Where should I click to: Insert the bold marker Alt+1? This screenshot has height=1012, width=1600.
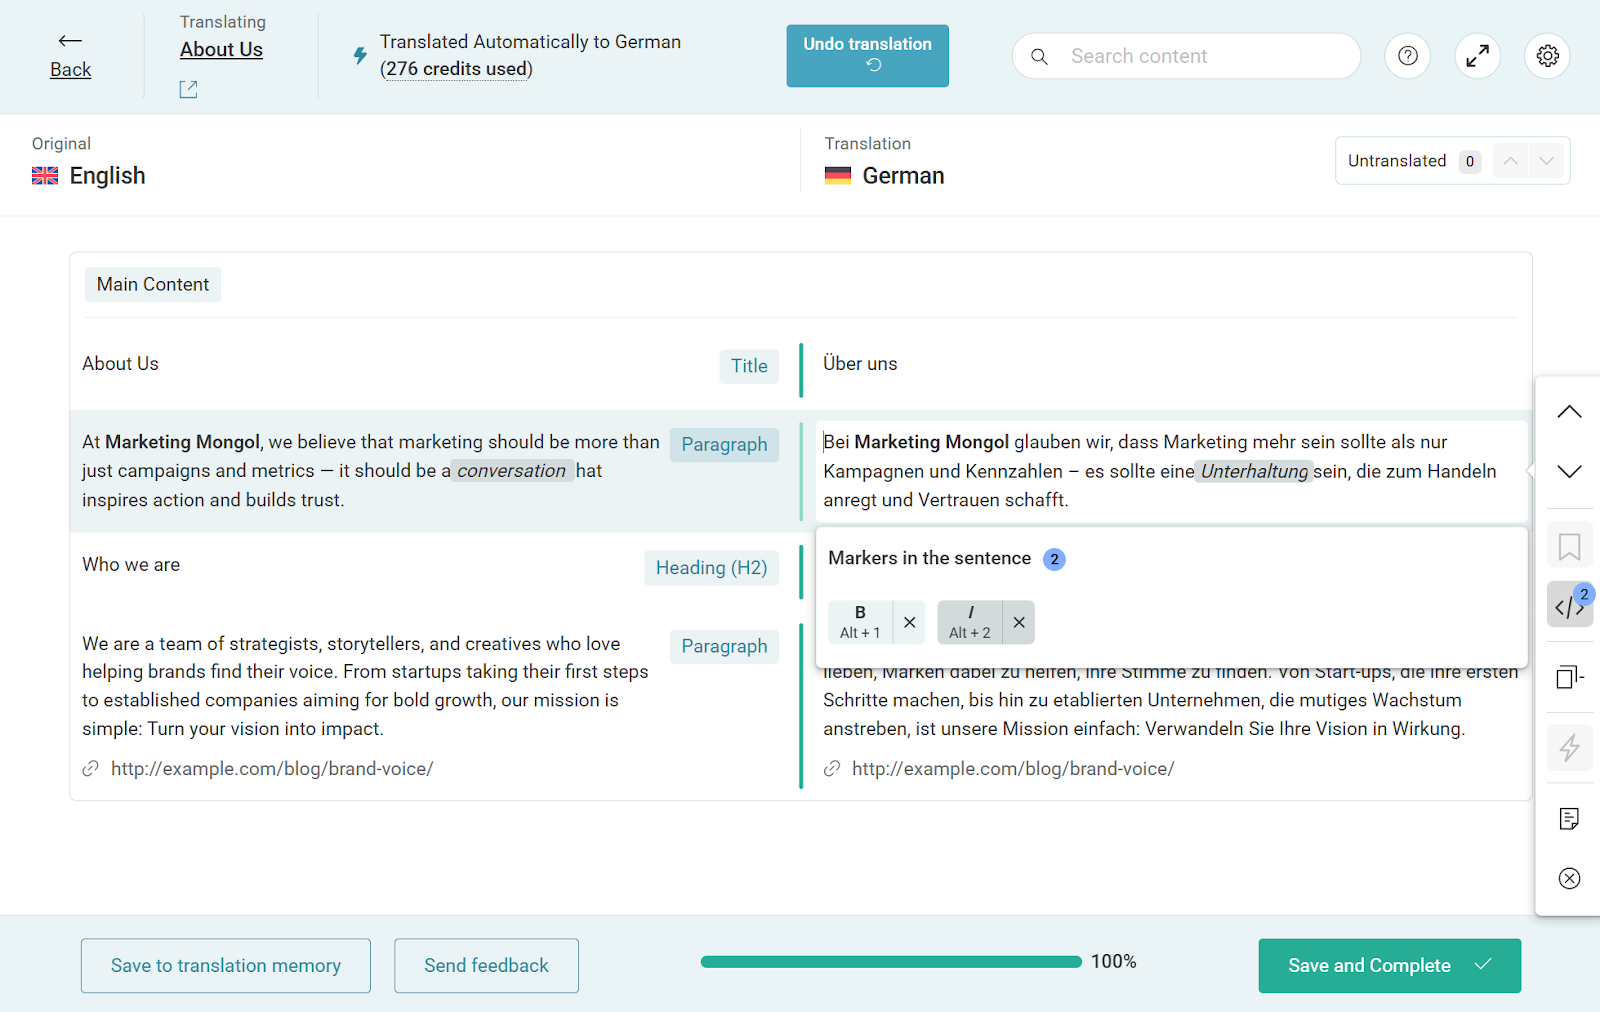coord(860,622)
